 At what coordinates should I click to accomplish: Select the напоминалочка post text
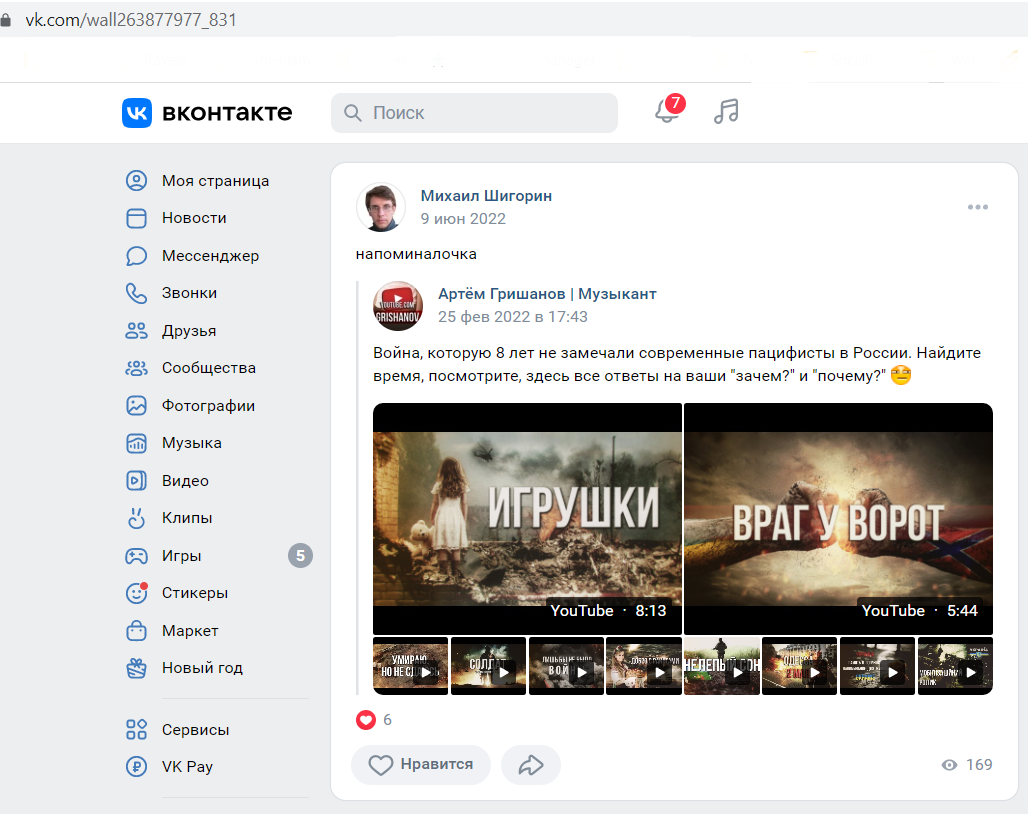point(416,254)
